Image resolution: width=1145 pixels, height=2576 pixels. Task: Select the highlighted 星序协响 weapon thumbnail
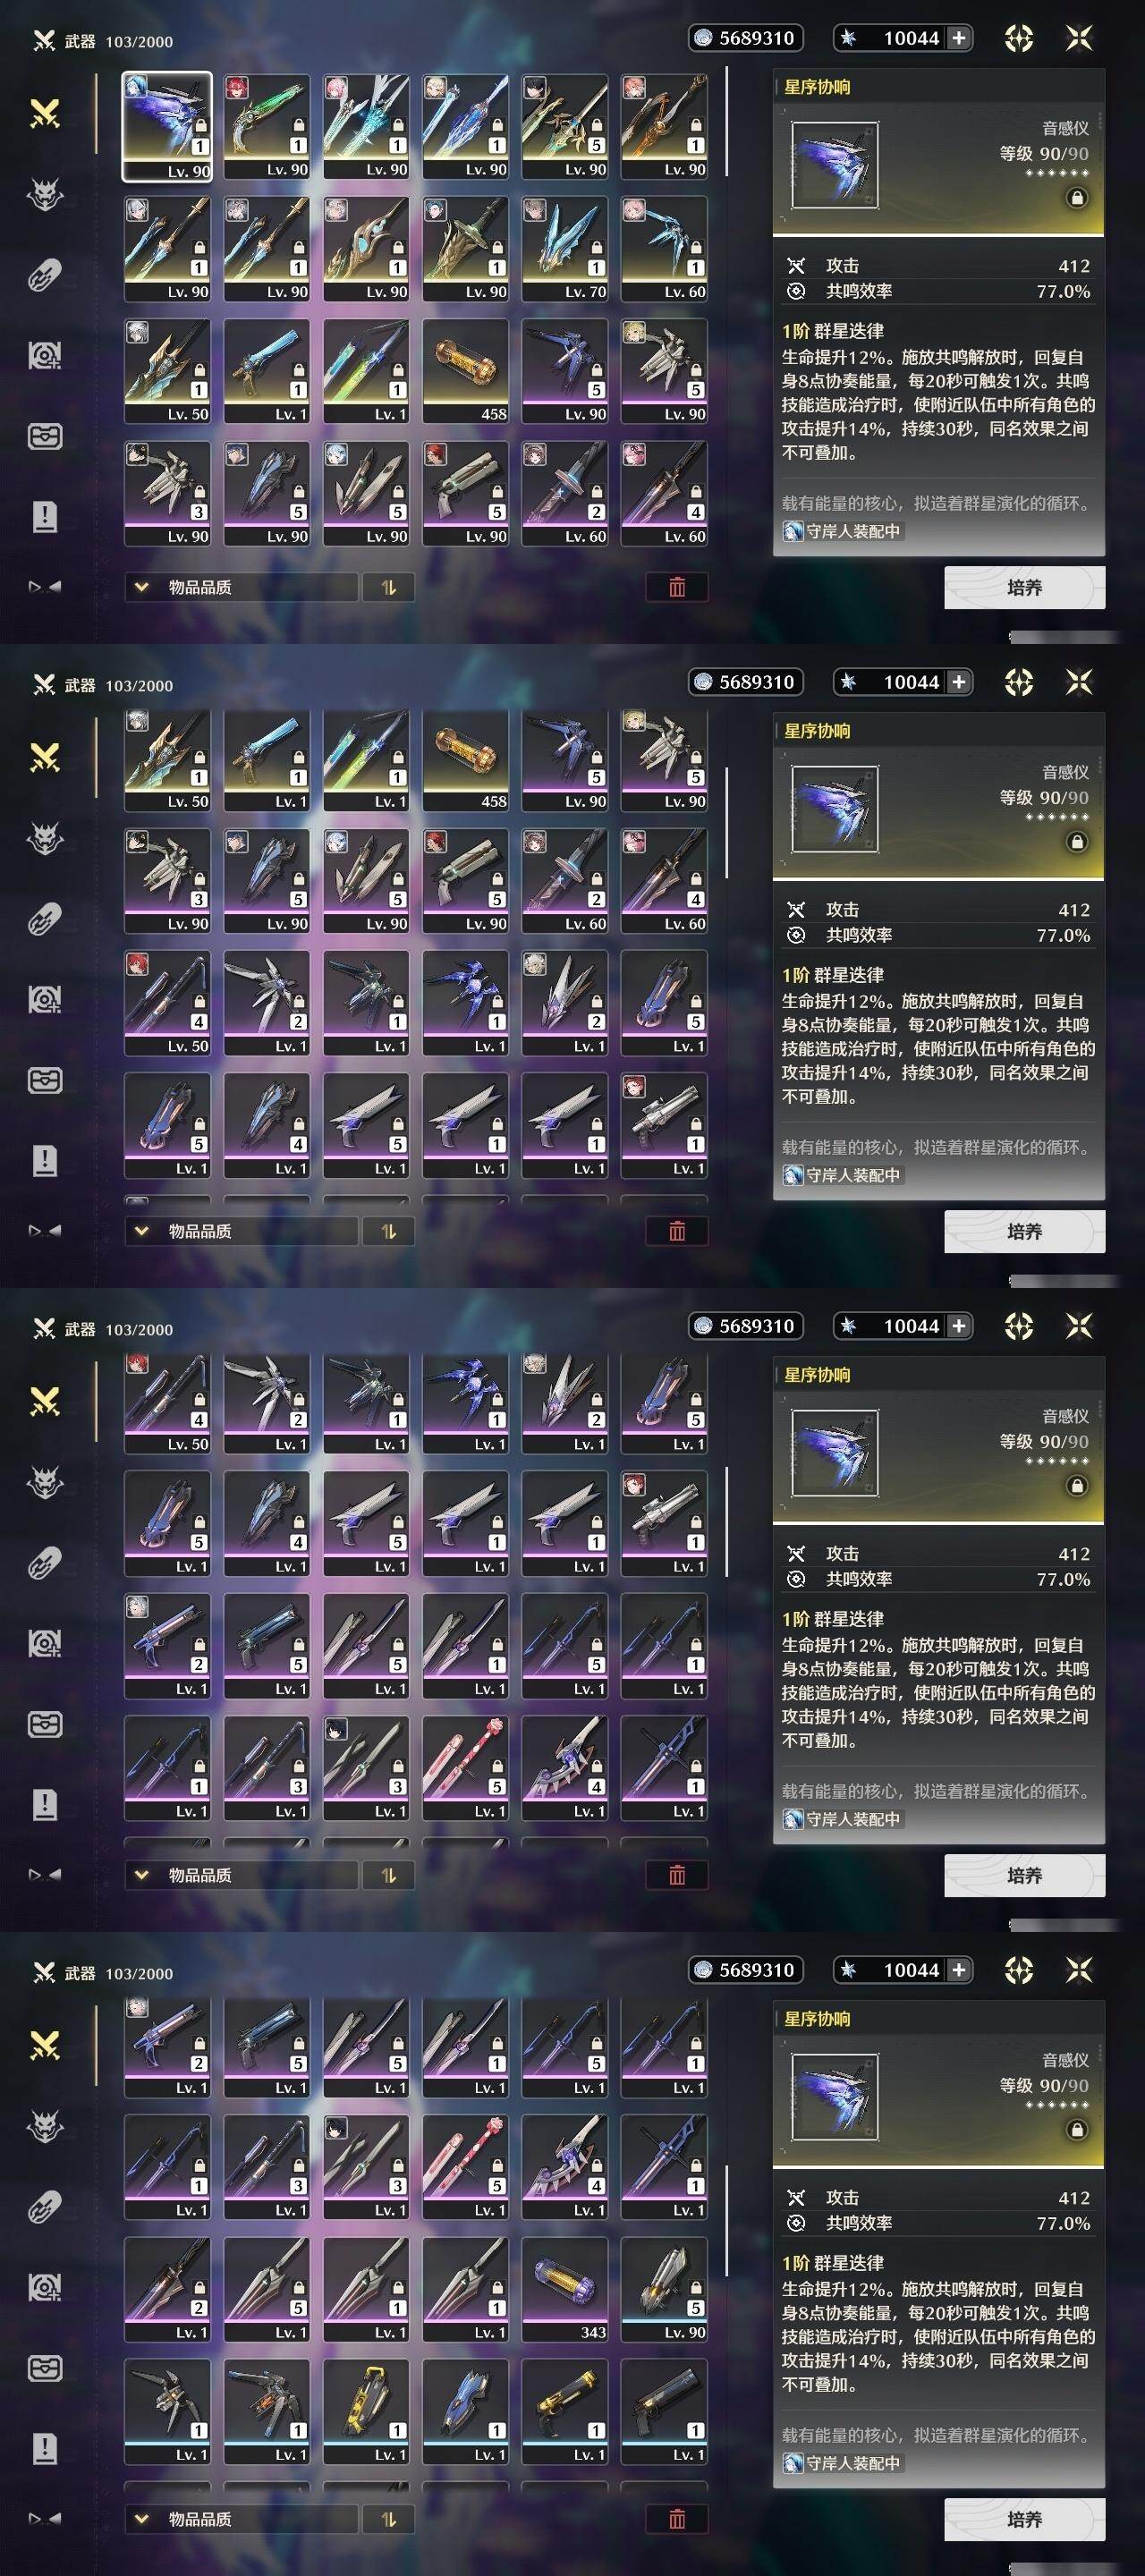(167, 126)
